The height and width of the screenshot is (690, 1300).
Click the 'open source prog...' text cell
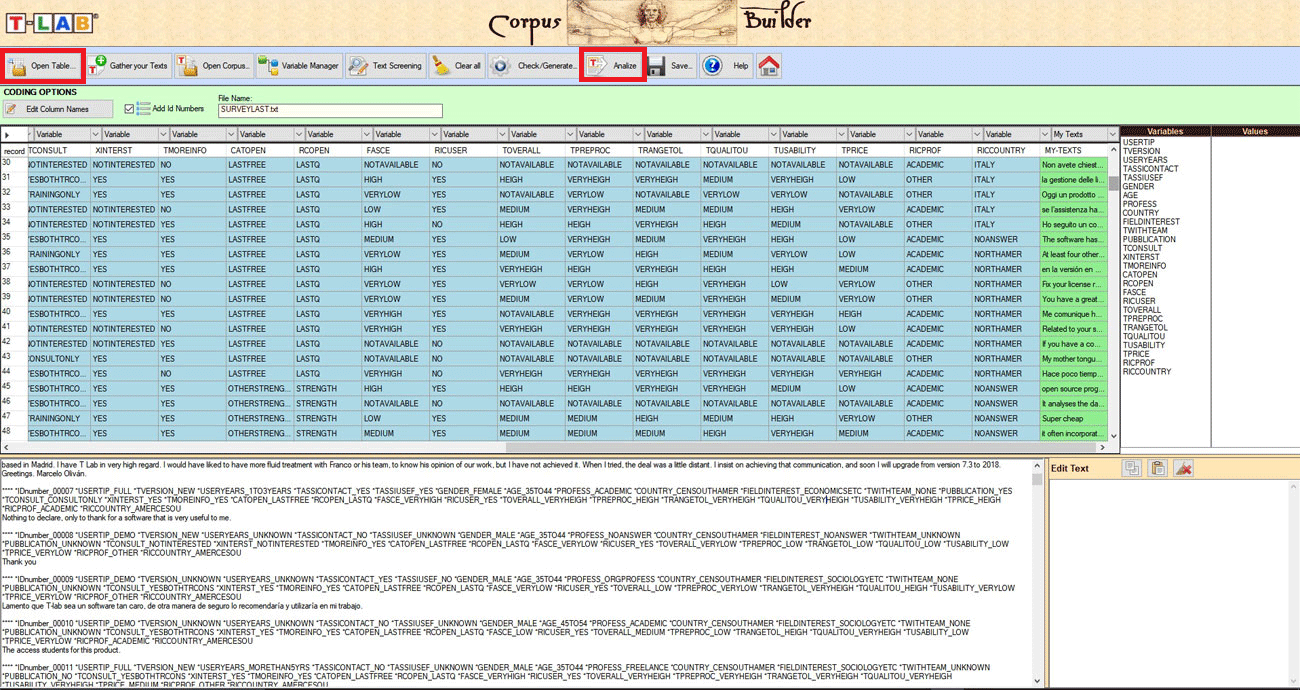(1072, 389)
